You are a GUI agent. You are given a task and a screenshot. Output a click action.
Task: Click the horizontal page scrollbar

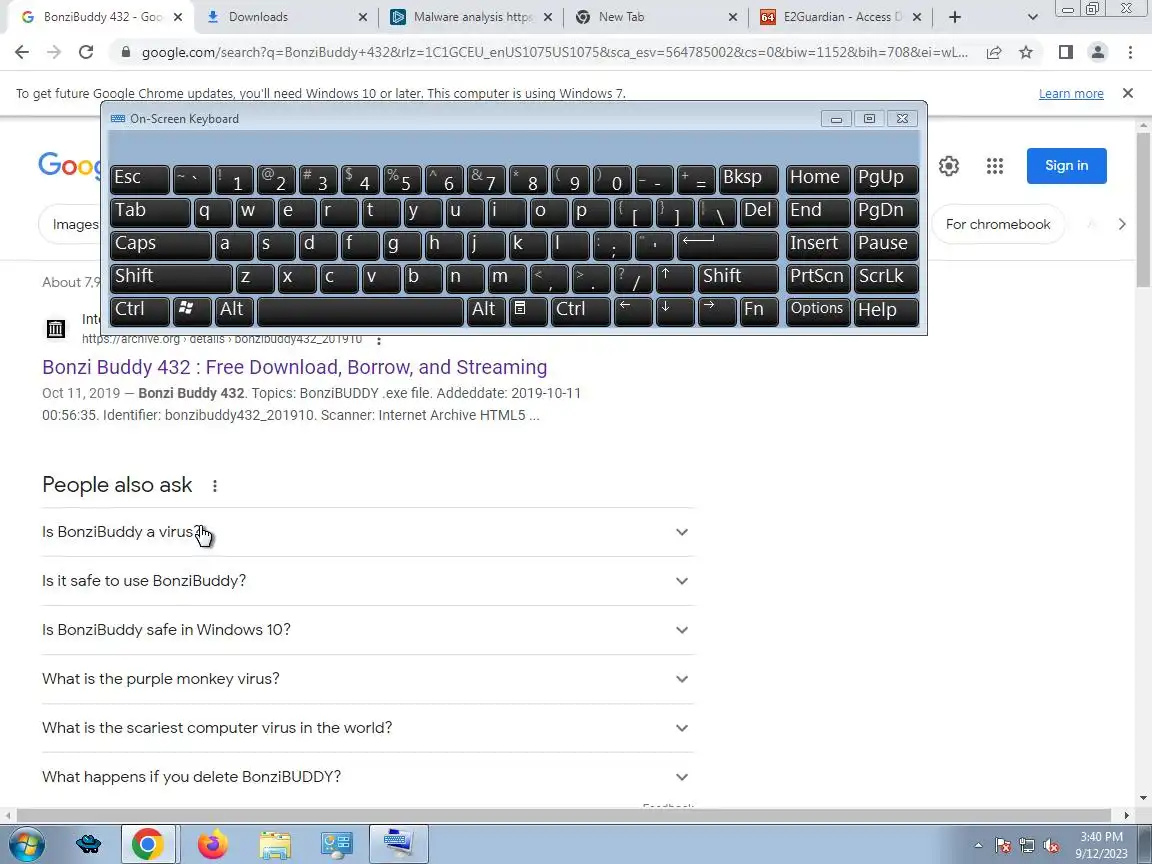pyautogui.click(x=564, y=815)
